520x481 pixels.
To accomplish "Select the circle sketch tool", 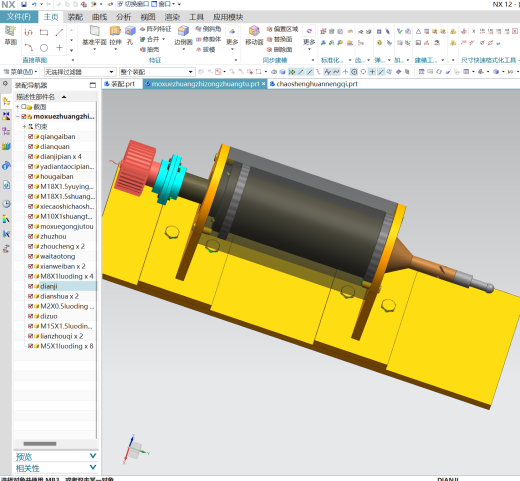I will click(x=44, y=48).
